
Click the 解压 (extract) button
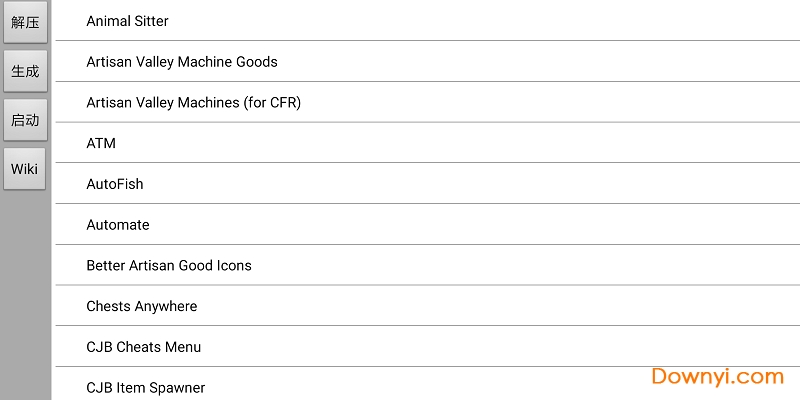coord(25,22)
